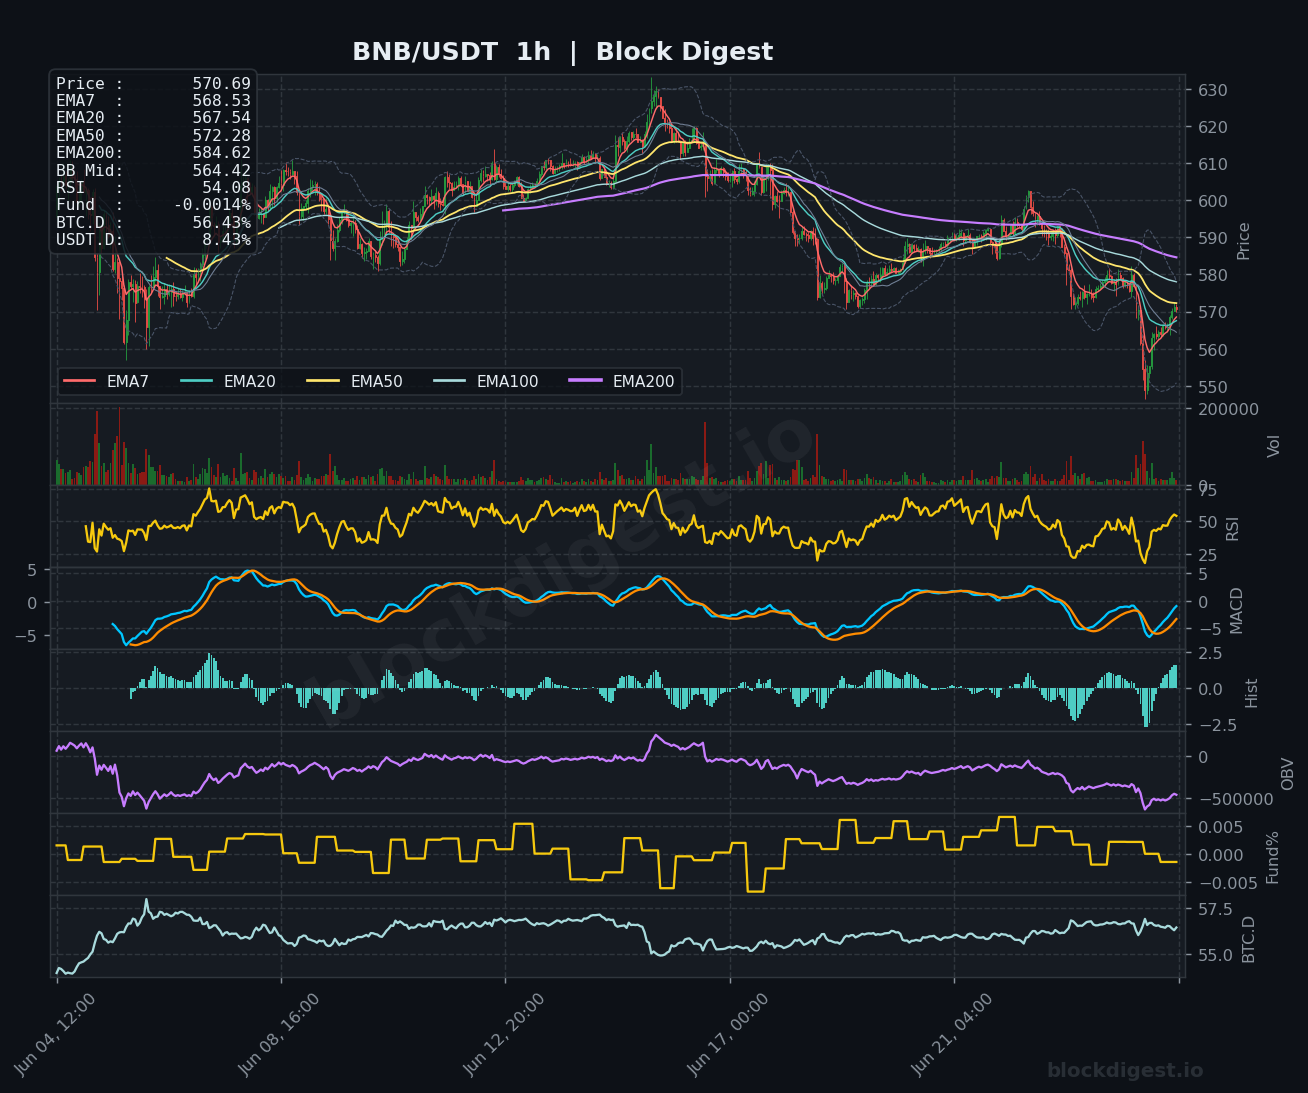Click the Price axis title
This screenshot has width=1308, height=1093.
click(x=1244, y=241)
